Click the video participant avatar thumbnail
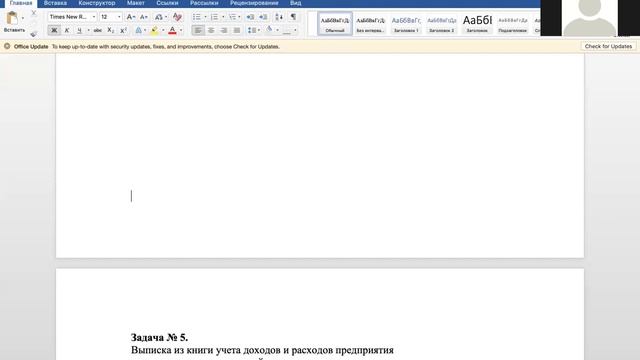Screen dimensions: 640x360 [590, 18]
